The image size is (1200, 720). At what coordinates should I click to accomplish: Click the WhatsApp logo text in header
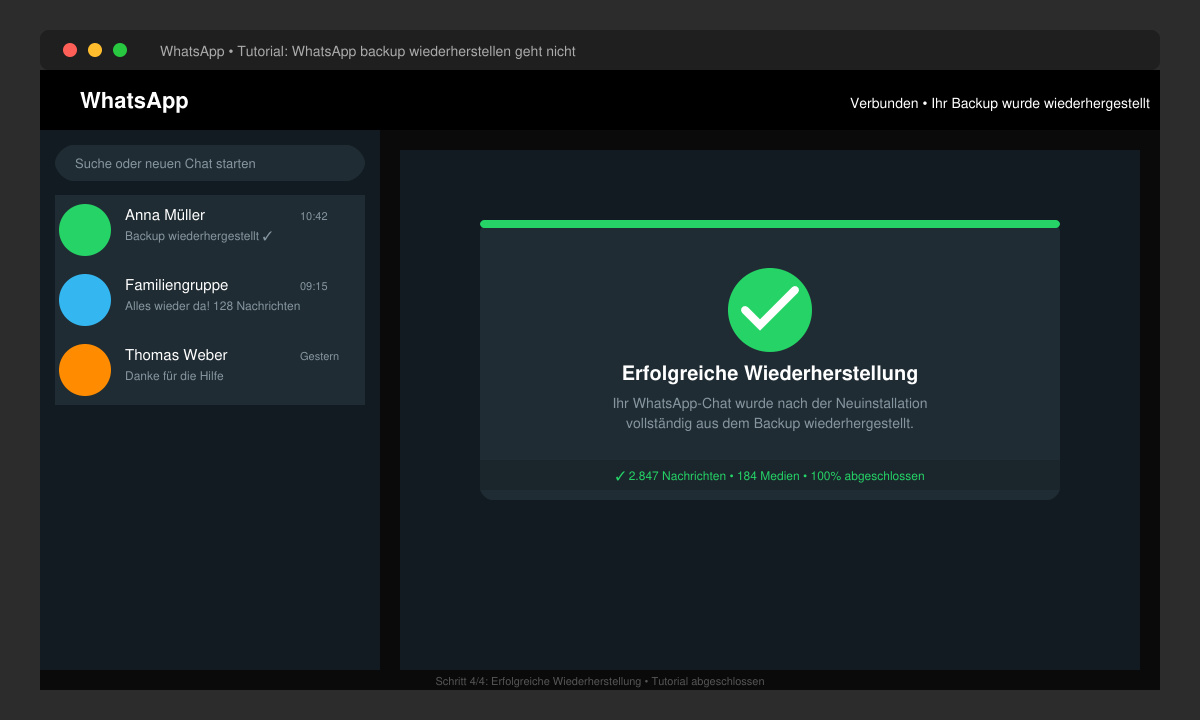point(134,101)
